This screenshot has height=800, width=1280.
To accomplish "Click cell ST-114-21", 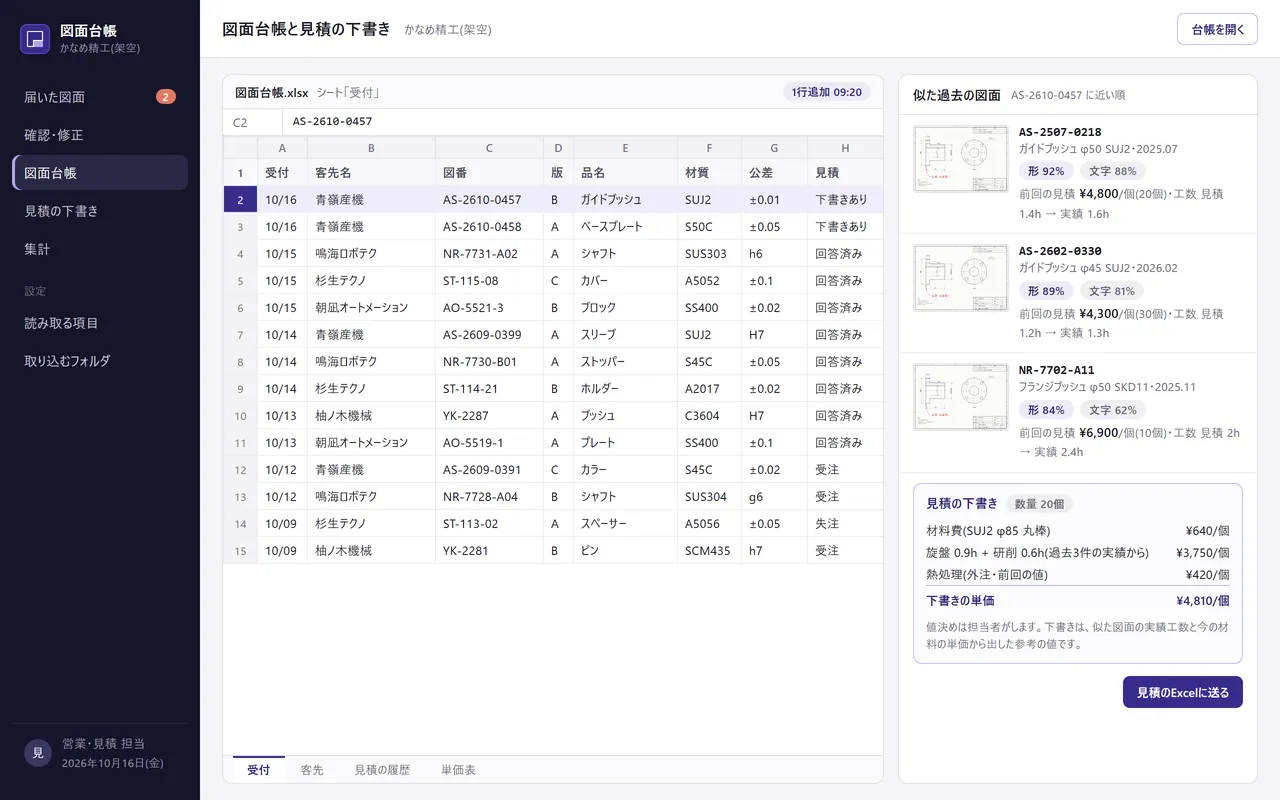I will click(x=489, y=389).
